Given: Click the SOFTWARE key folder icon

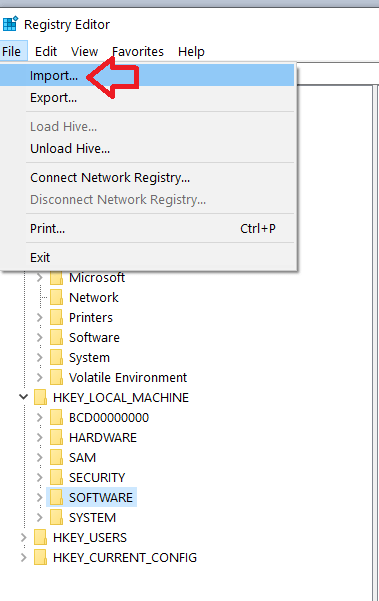Looking at the screenshot, I should coord(56,498).
